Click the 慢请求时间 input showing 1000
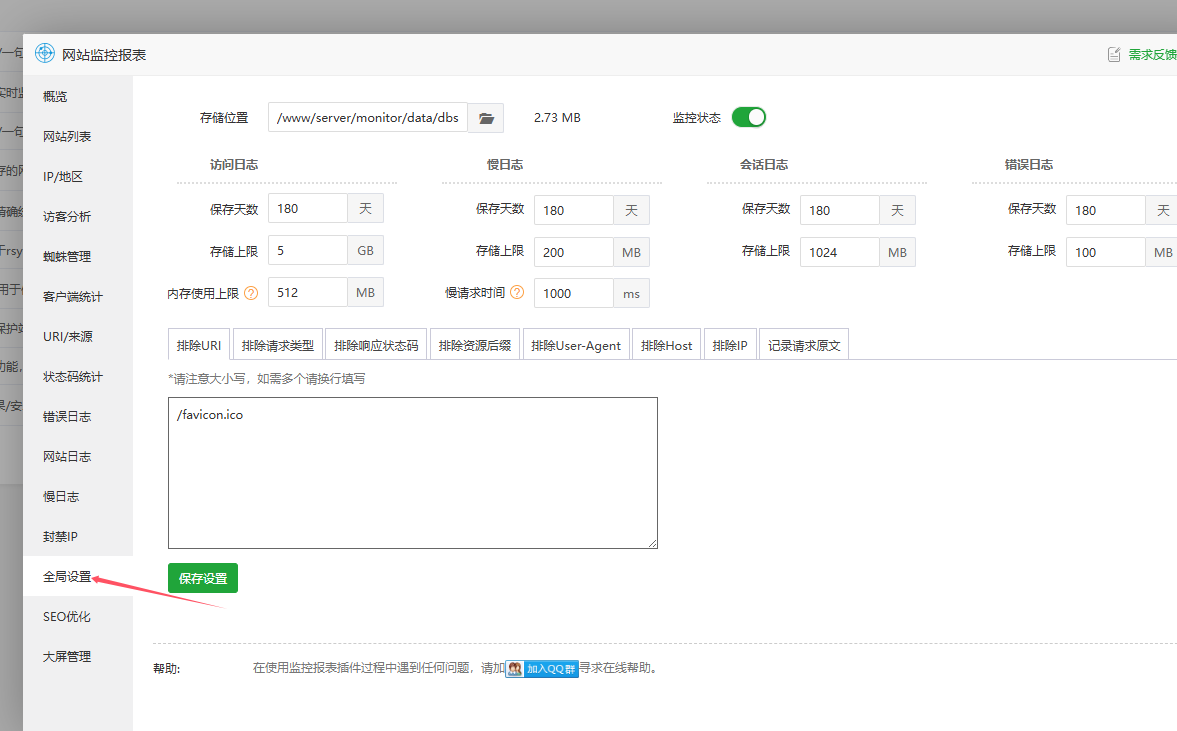1177x731 pixels. (x=573, y=293)
